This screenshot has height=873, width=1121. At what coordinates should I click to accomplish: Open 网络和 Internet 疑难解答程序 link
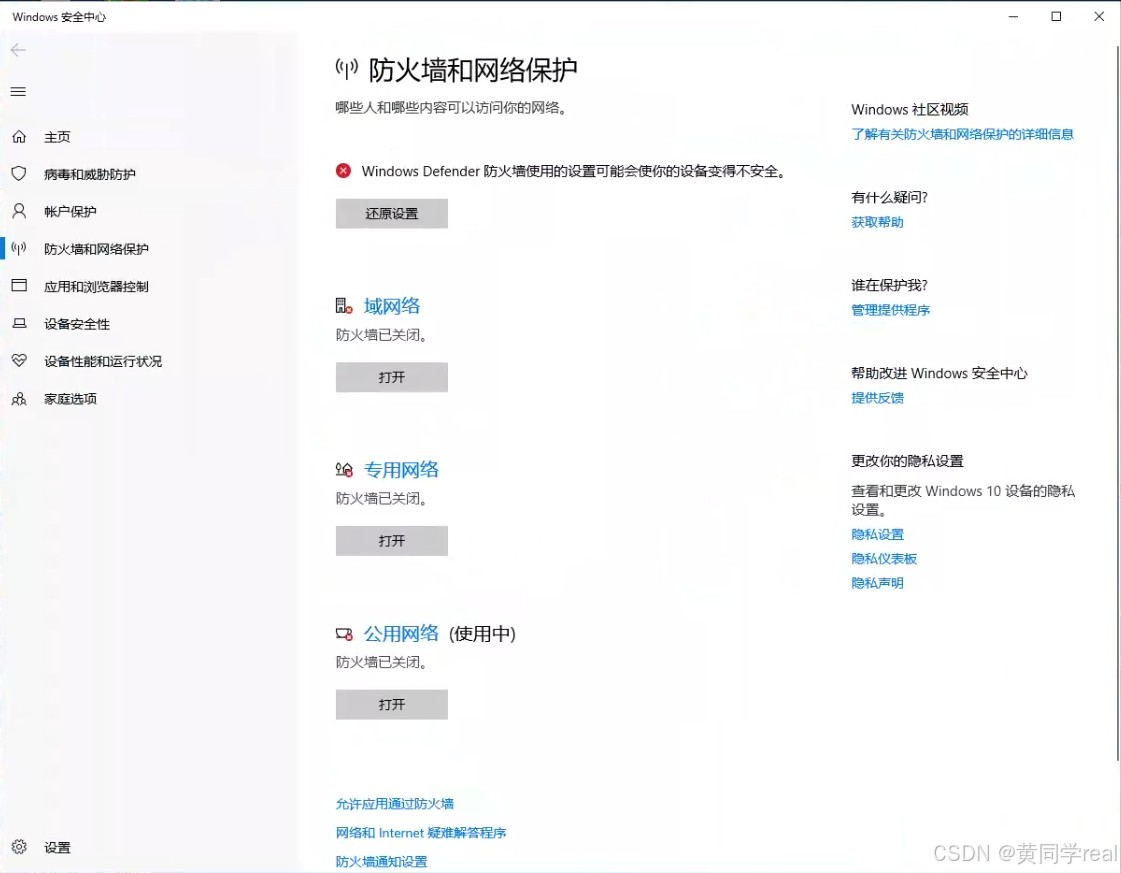pyautogui.click(x=421, y=833)
